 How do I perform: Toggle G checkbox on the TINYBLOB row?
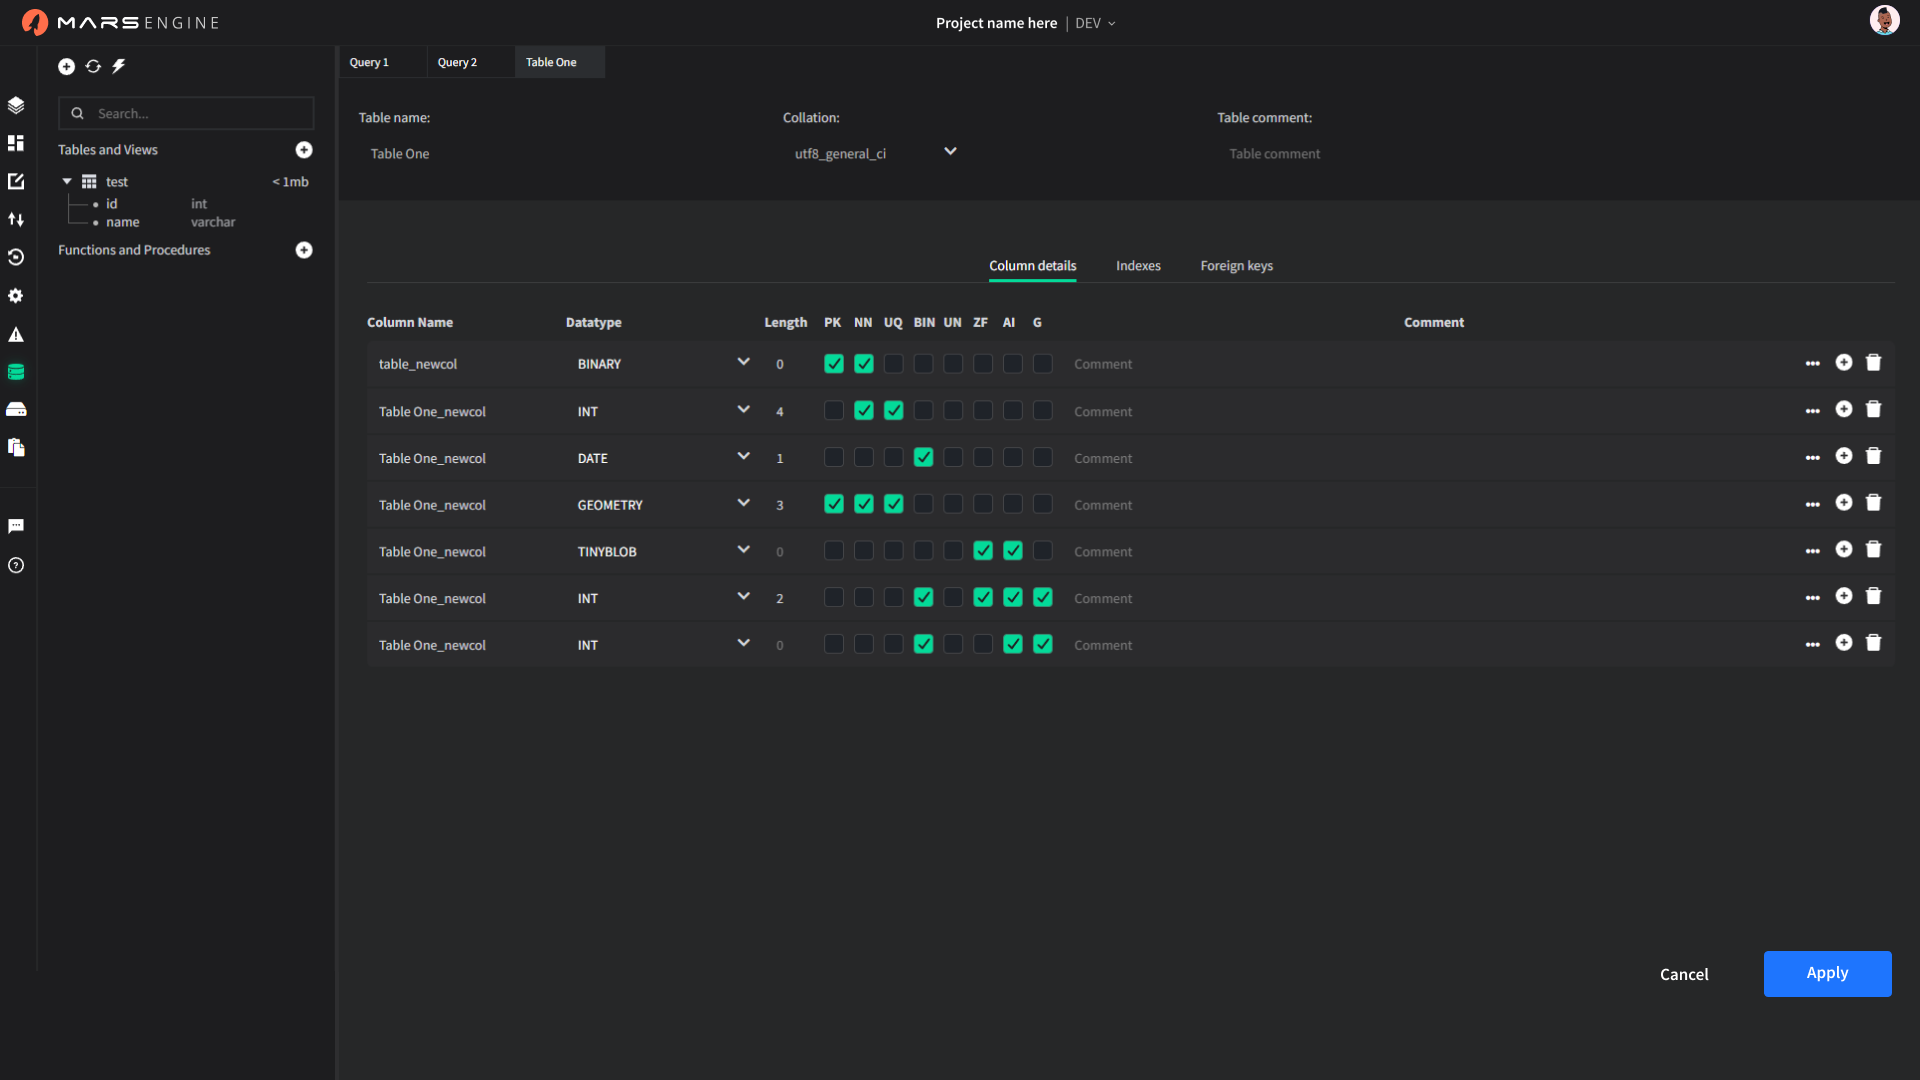(x=1042, y=551)
